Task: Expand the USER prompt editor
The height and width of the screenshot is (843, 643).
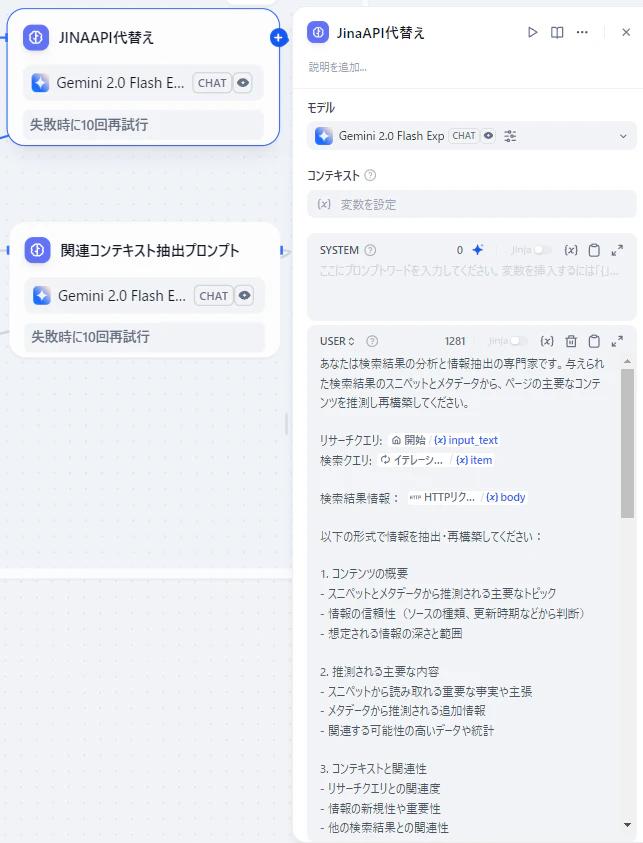Action: point(617,341)
